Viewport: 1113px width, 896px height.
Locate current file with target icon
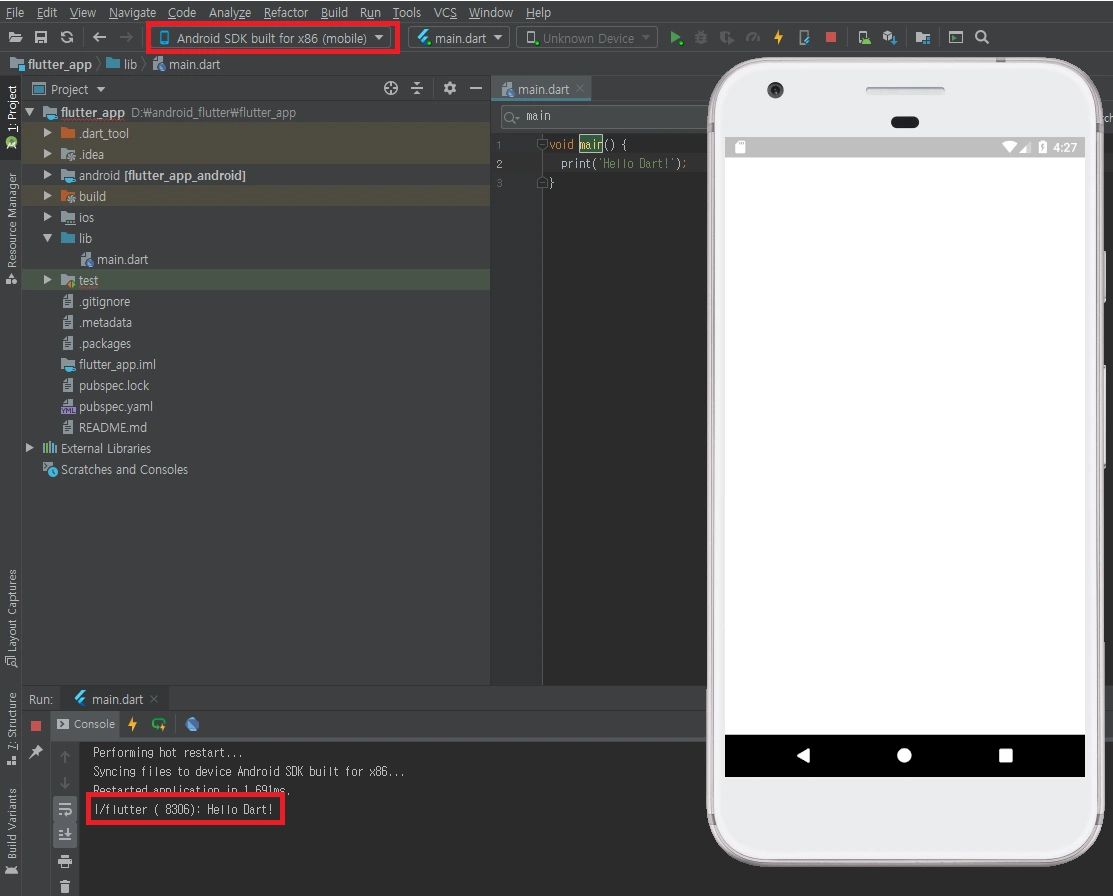click(390, 88)
